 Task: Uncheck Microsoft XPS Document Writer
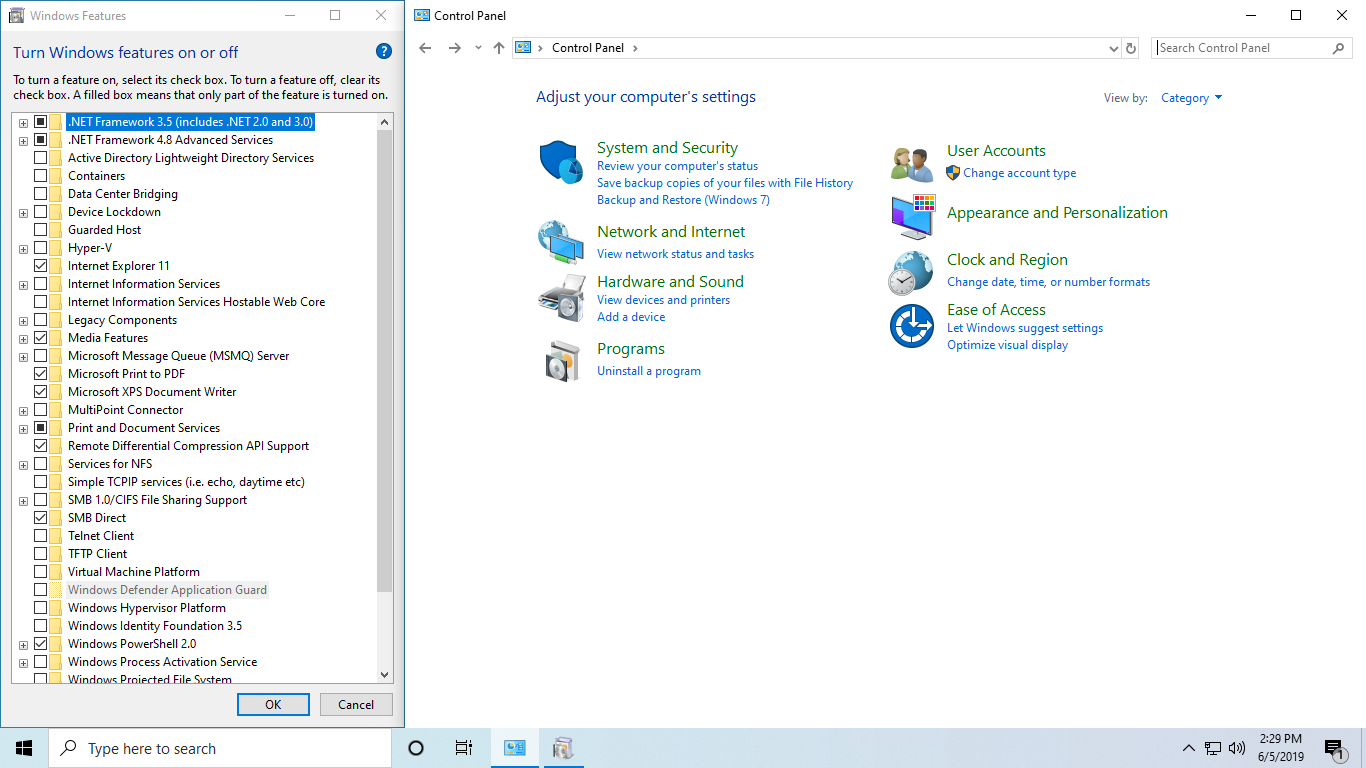(x=41, y=392)
